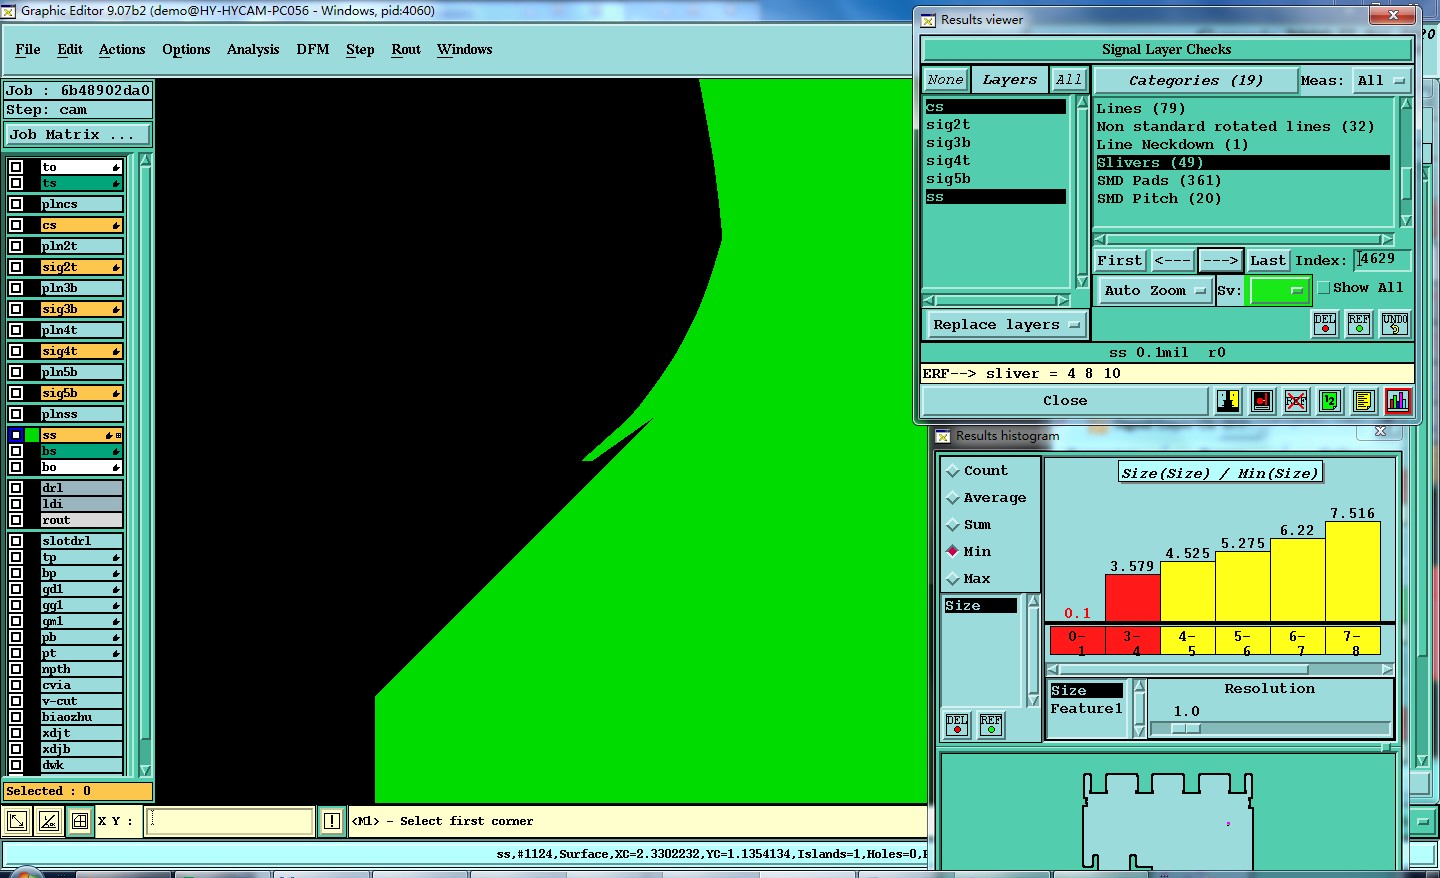Select the Average radio option
The image size is (1440, 878).
[953, 498]
